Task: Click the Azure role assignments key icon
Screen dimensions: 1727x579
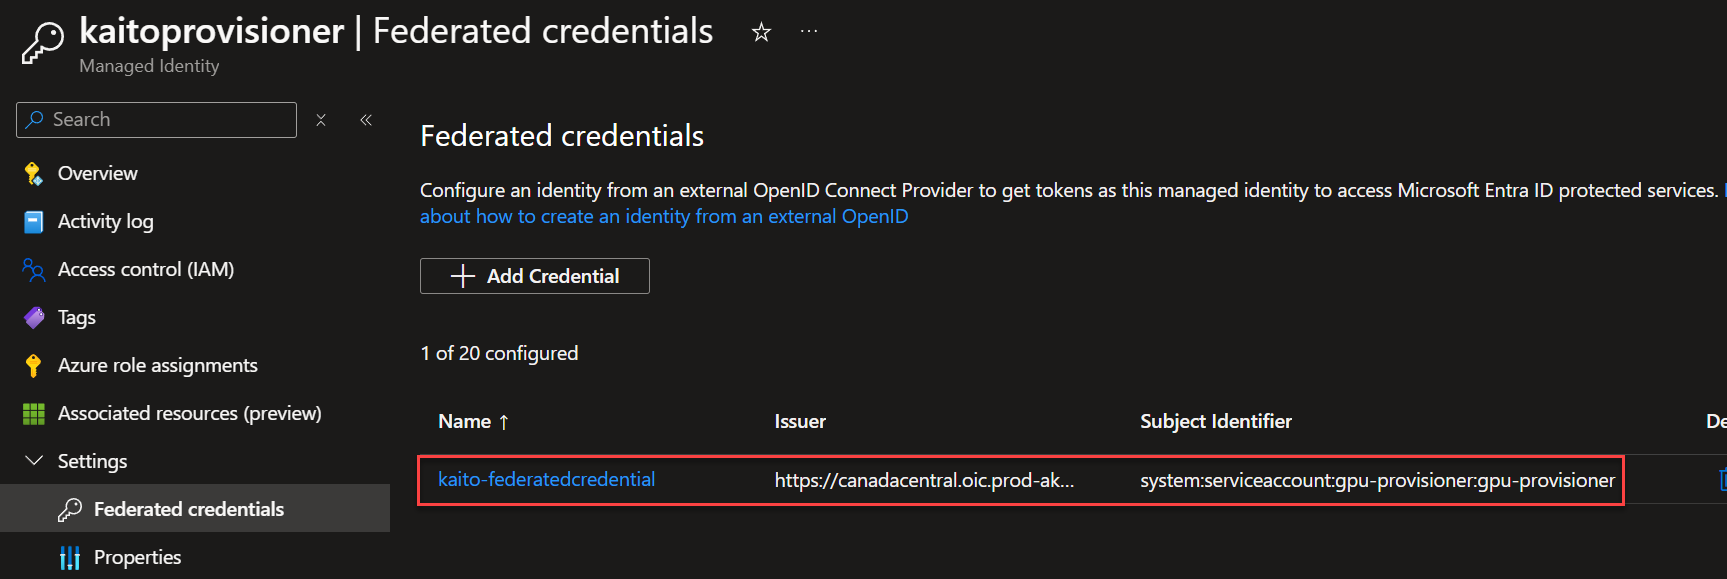Action: point(33,366)
